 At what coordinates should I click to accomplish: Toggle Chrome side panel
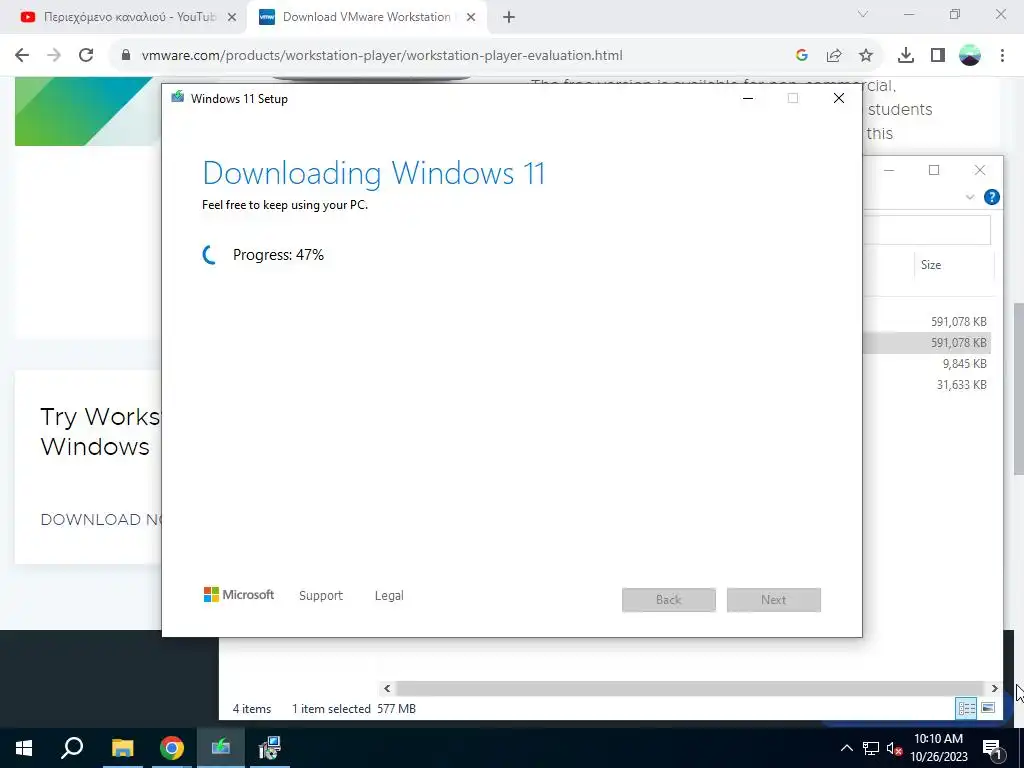(938, 56)
